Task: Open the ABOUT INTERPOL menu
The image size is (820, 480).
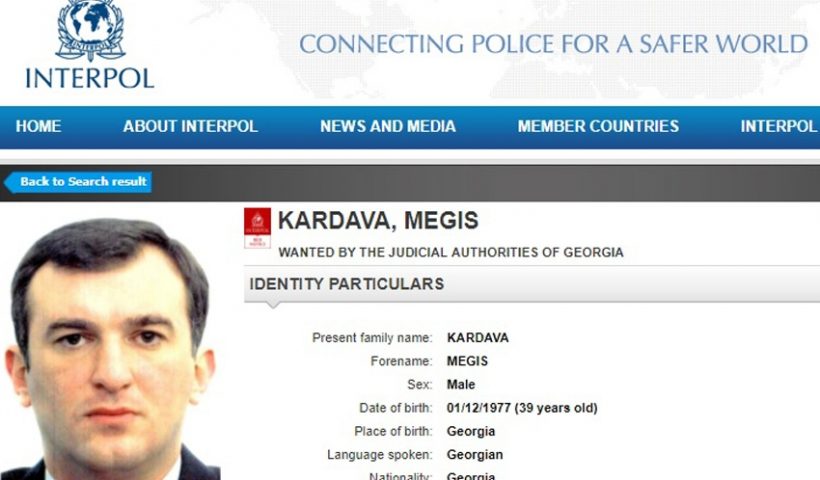Action: click(190, 127)
